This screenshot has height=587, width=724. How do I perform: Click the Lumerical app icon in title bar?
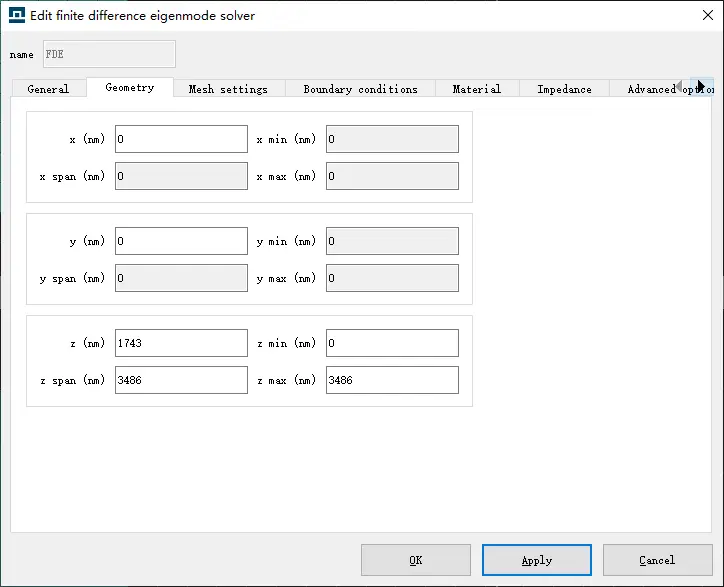click(17, 15)
